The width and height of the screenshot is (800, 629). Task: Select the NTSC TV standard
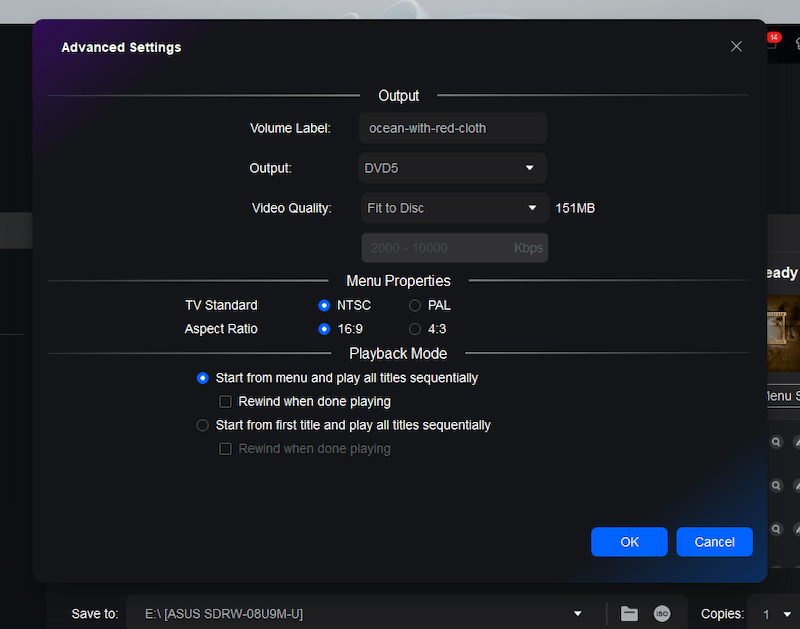[324, 305]
